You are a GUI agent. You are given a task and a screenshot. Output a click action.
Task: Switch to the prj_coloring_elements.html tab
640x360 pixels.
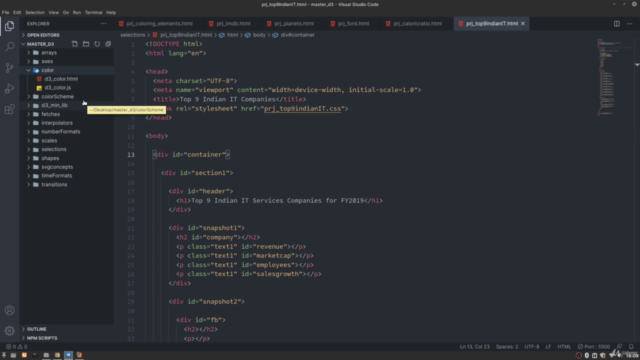pos(159,24)
